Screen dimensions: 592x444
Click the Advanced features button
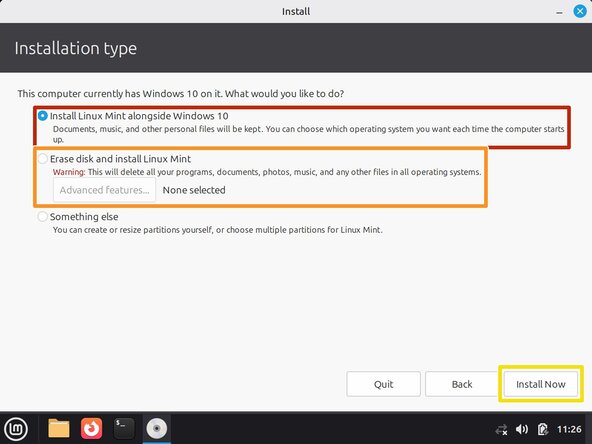[x=104, y=190]
